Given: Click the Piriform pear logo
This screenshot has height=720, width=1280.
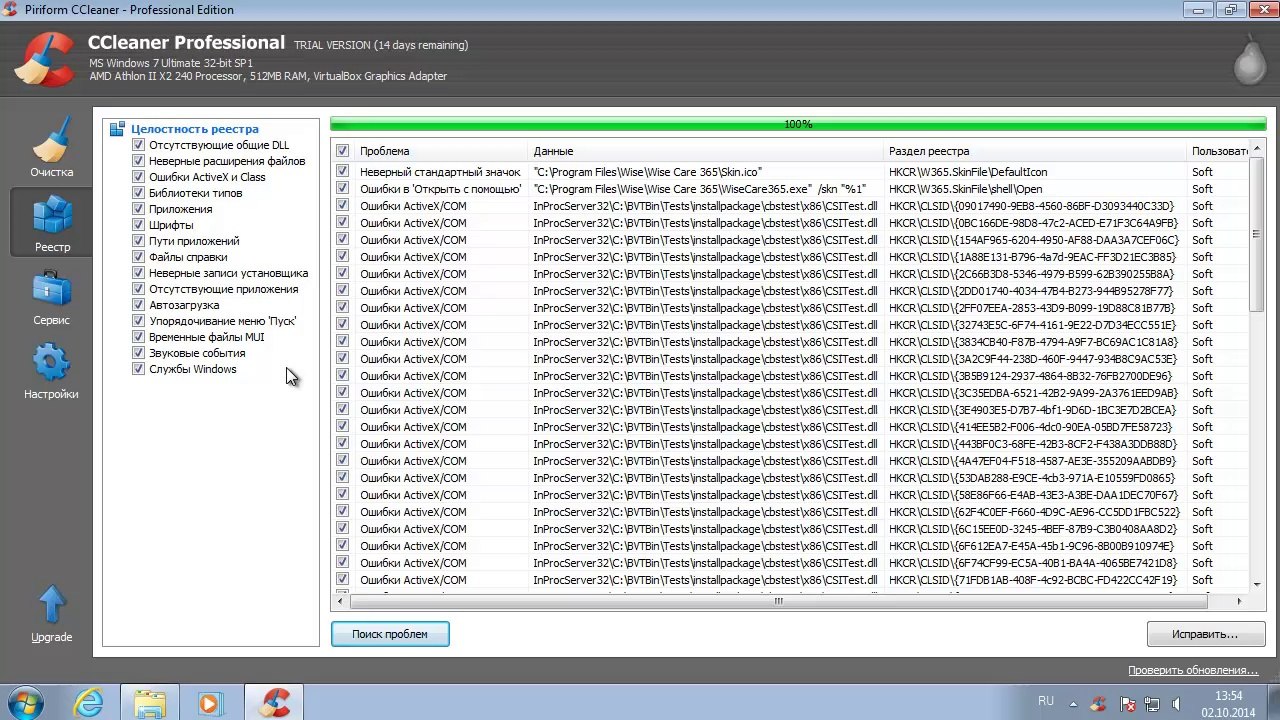Looking at the screenshot, I should pyautogui.click(x=1249, y=62).
